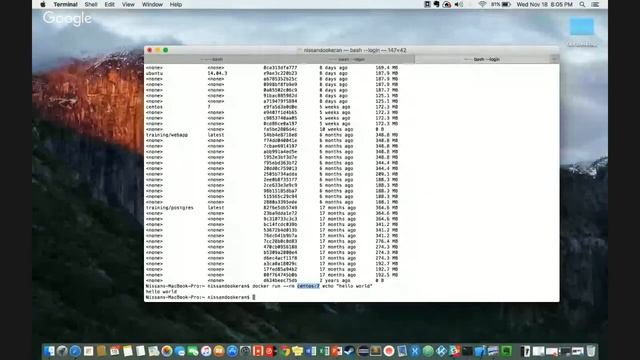Open the Trash in the Dock
Image resolution: width=640 pixels, height=360 pixels.
pyautogui.click(x=591, y=351)
